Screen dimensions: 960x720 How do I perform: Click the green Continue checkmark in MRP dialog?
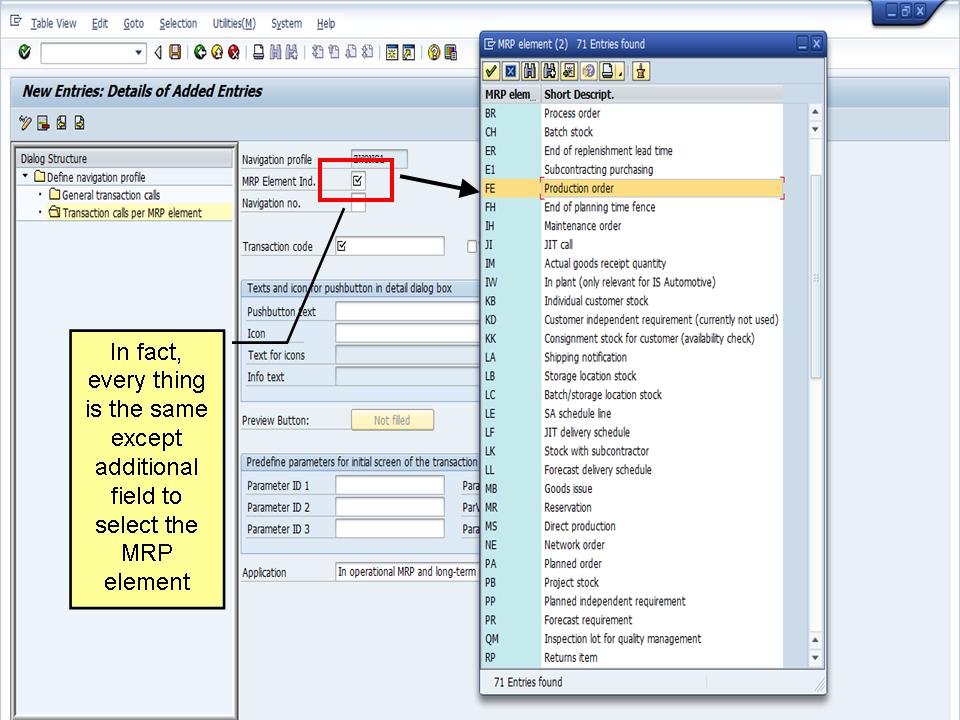coord(491,69)
